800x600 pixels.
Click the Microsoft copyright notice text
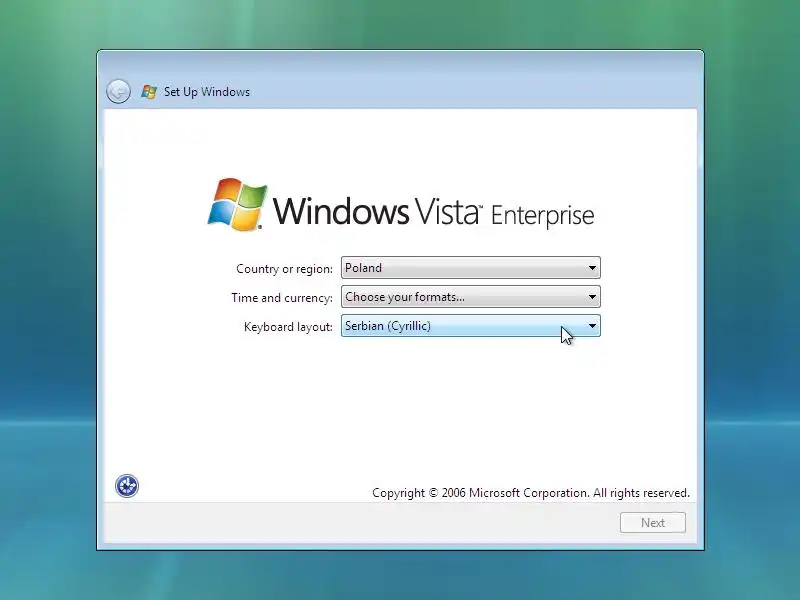click(531, 493)
